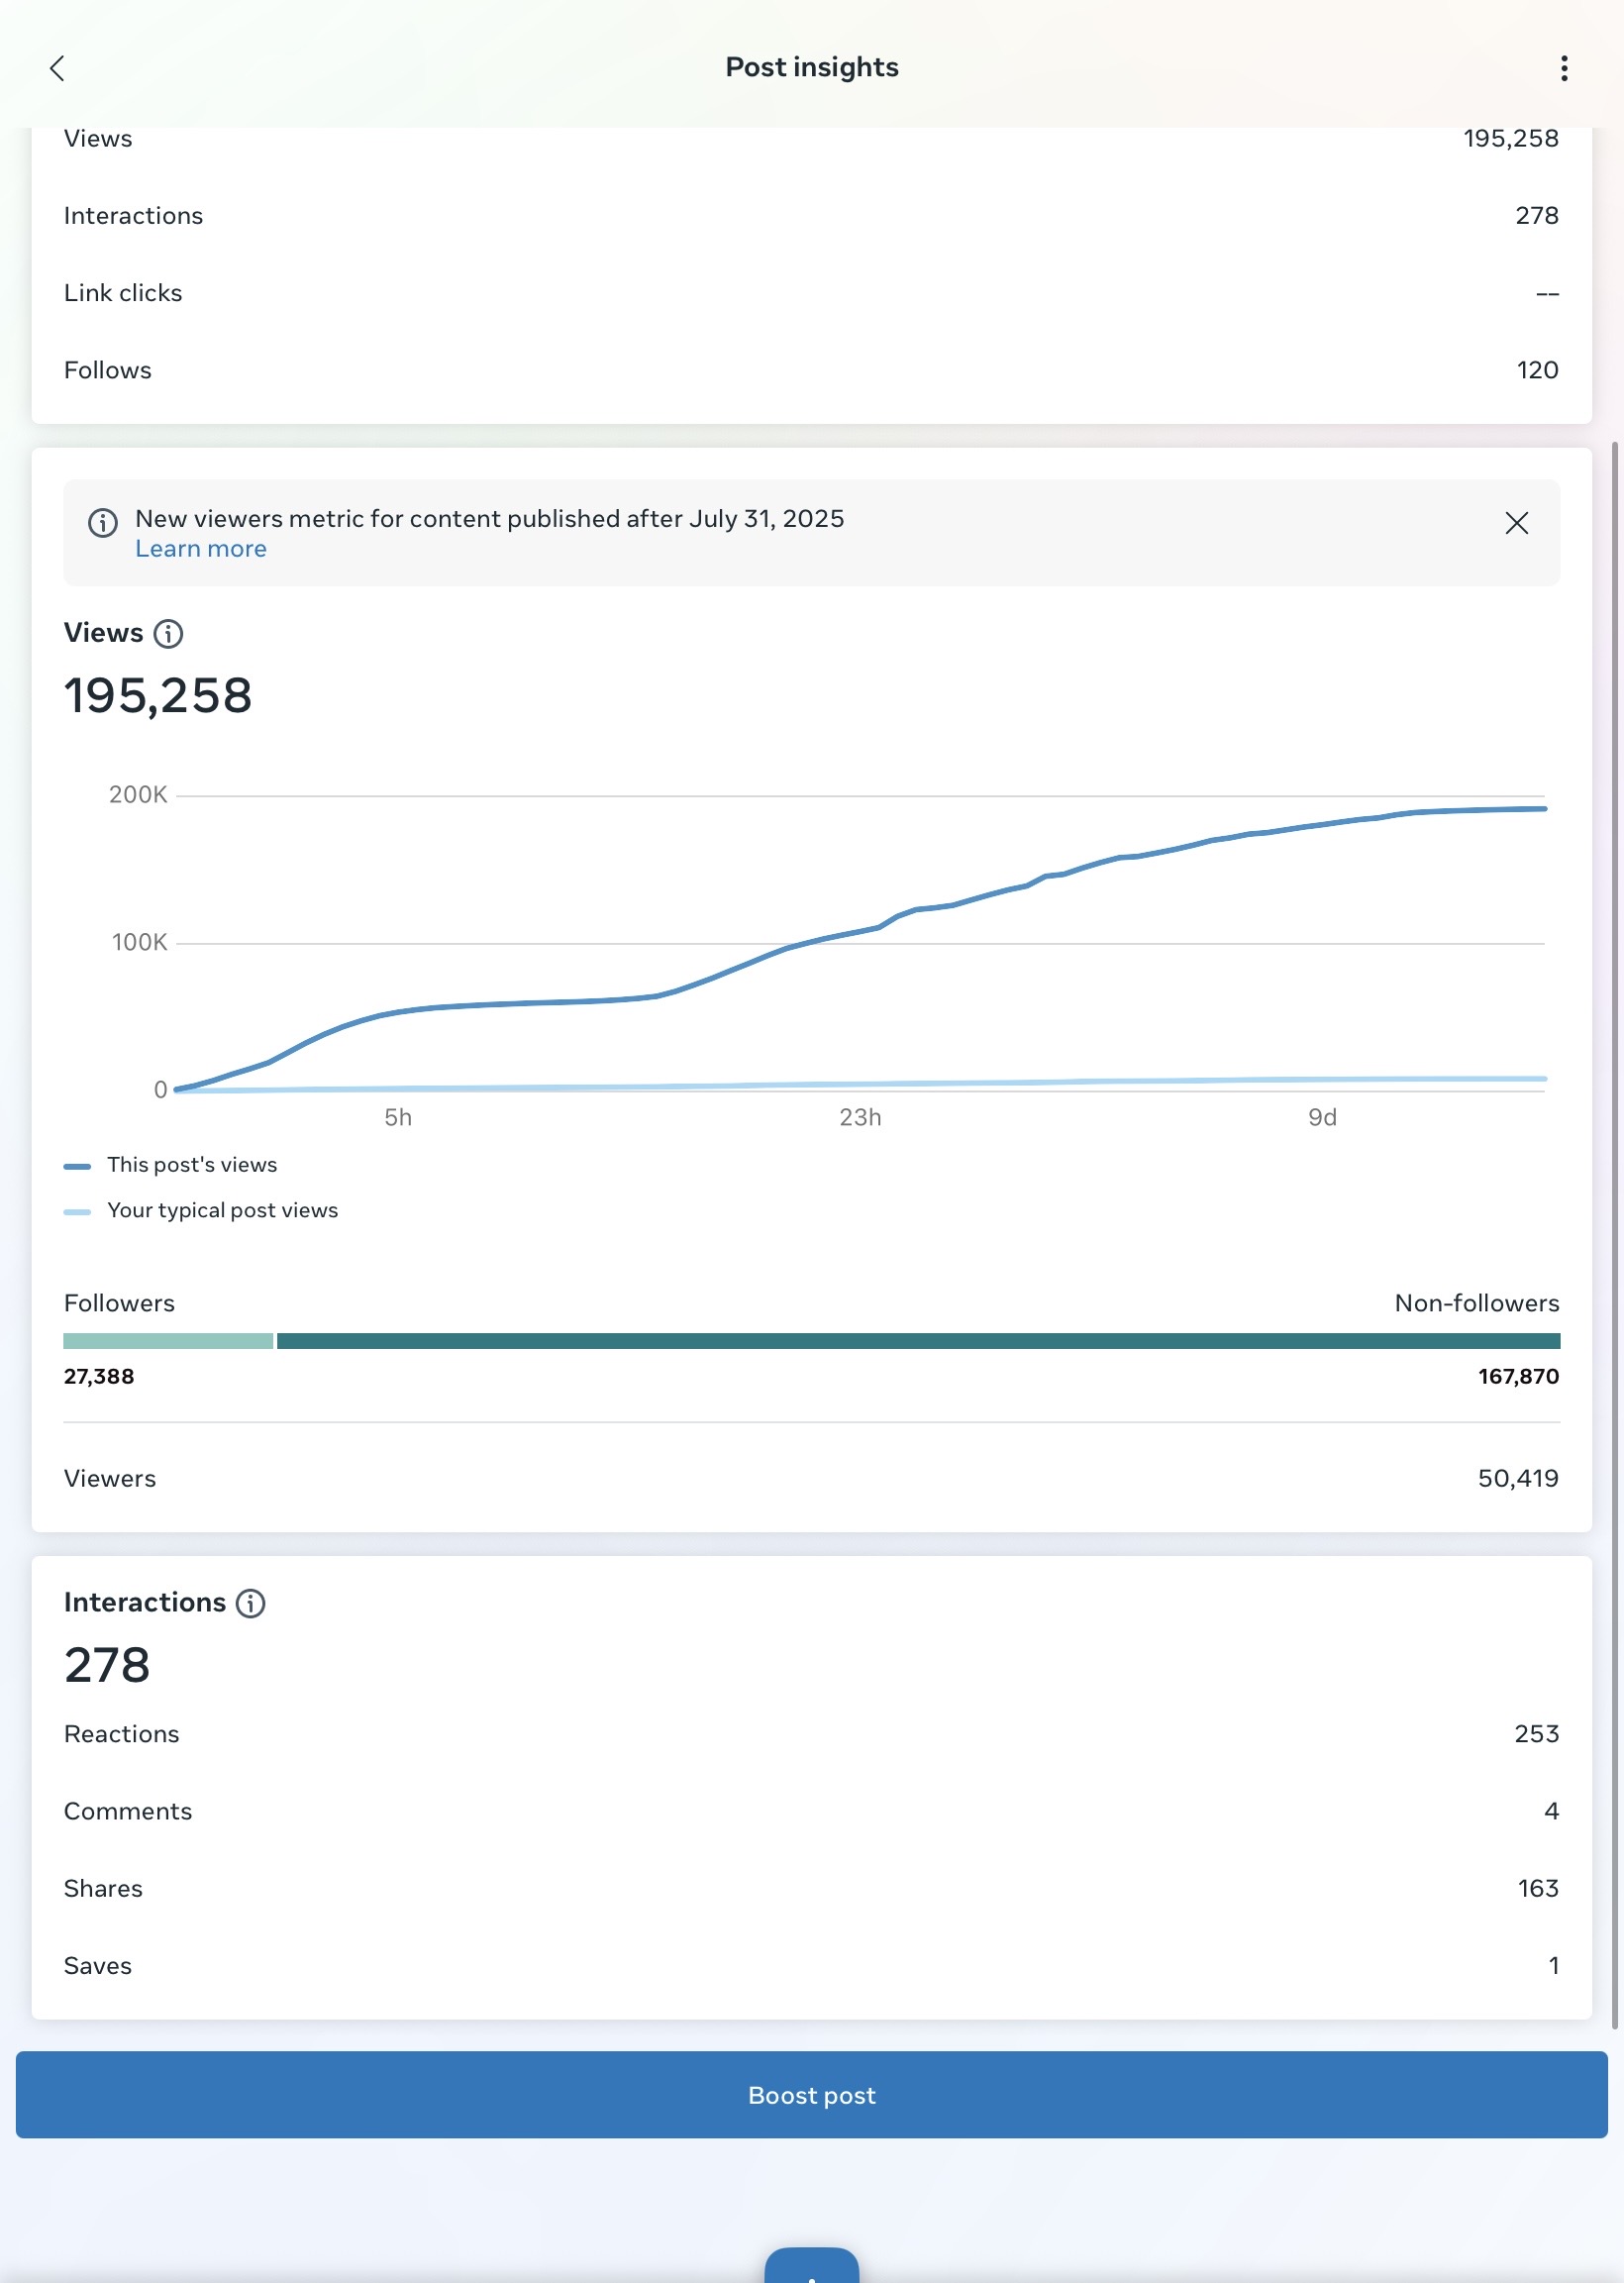The image size is (1624, 2283).
Task: Click the Post insights title
Action: tap(812, 67)
